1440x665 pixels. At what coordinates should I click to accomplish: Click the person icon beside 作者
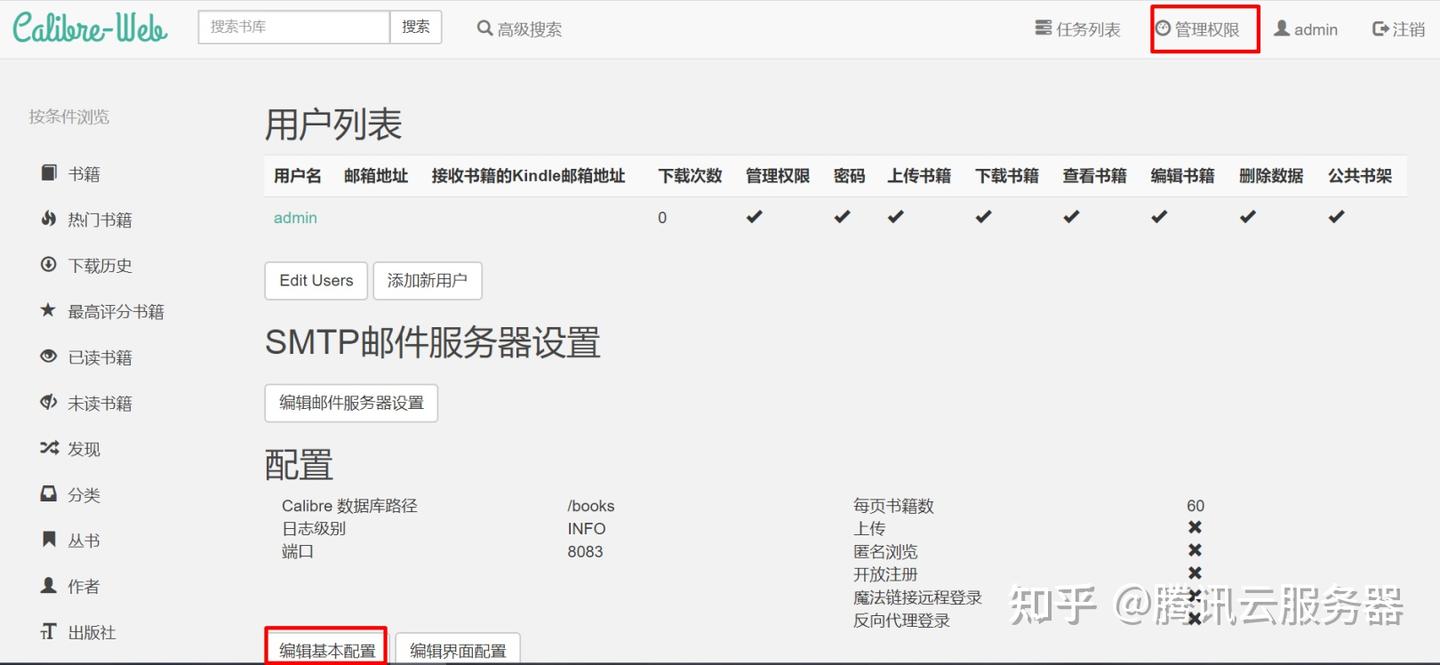click(49, 586)
